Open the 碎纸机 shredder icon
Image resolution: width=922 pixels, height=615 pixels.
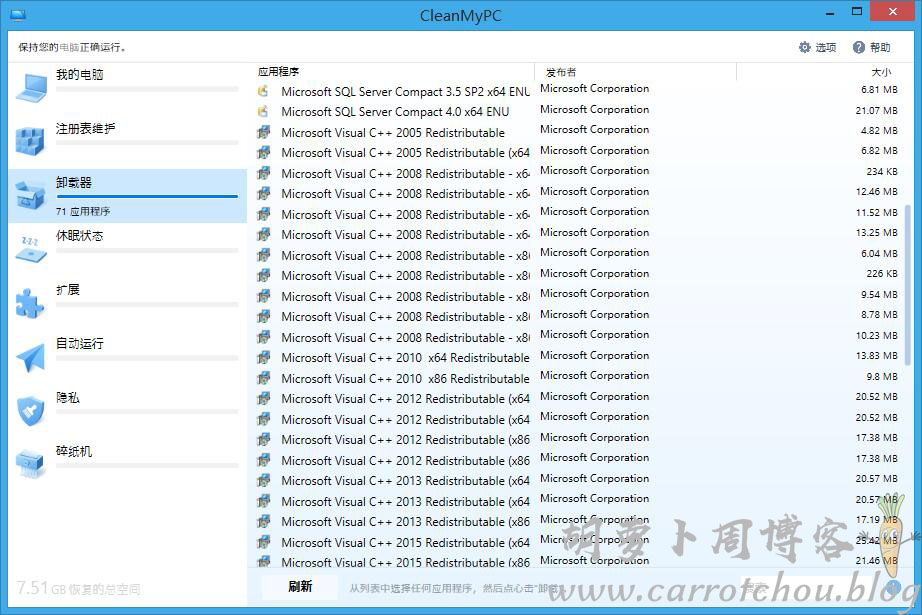point(30,464)
